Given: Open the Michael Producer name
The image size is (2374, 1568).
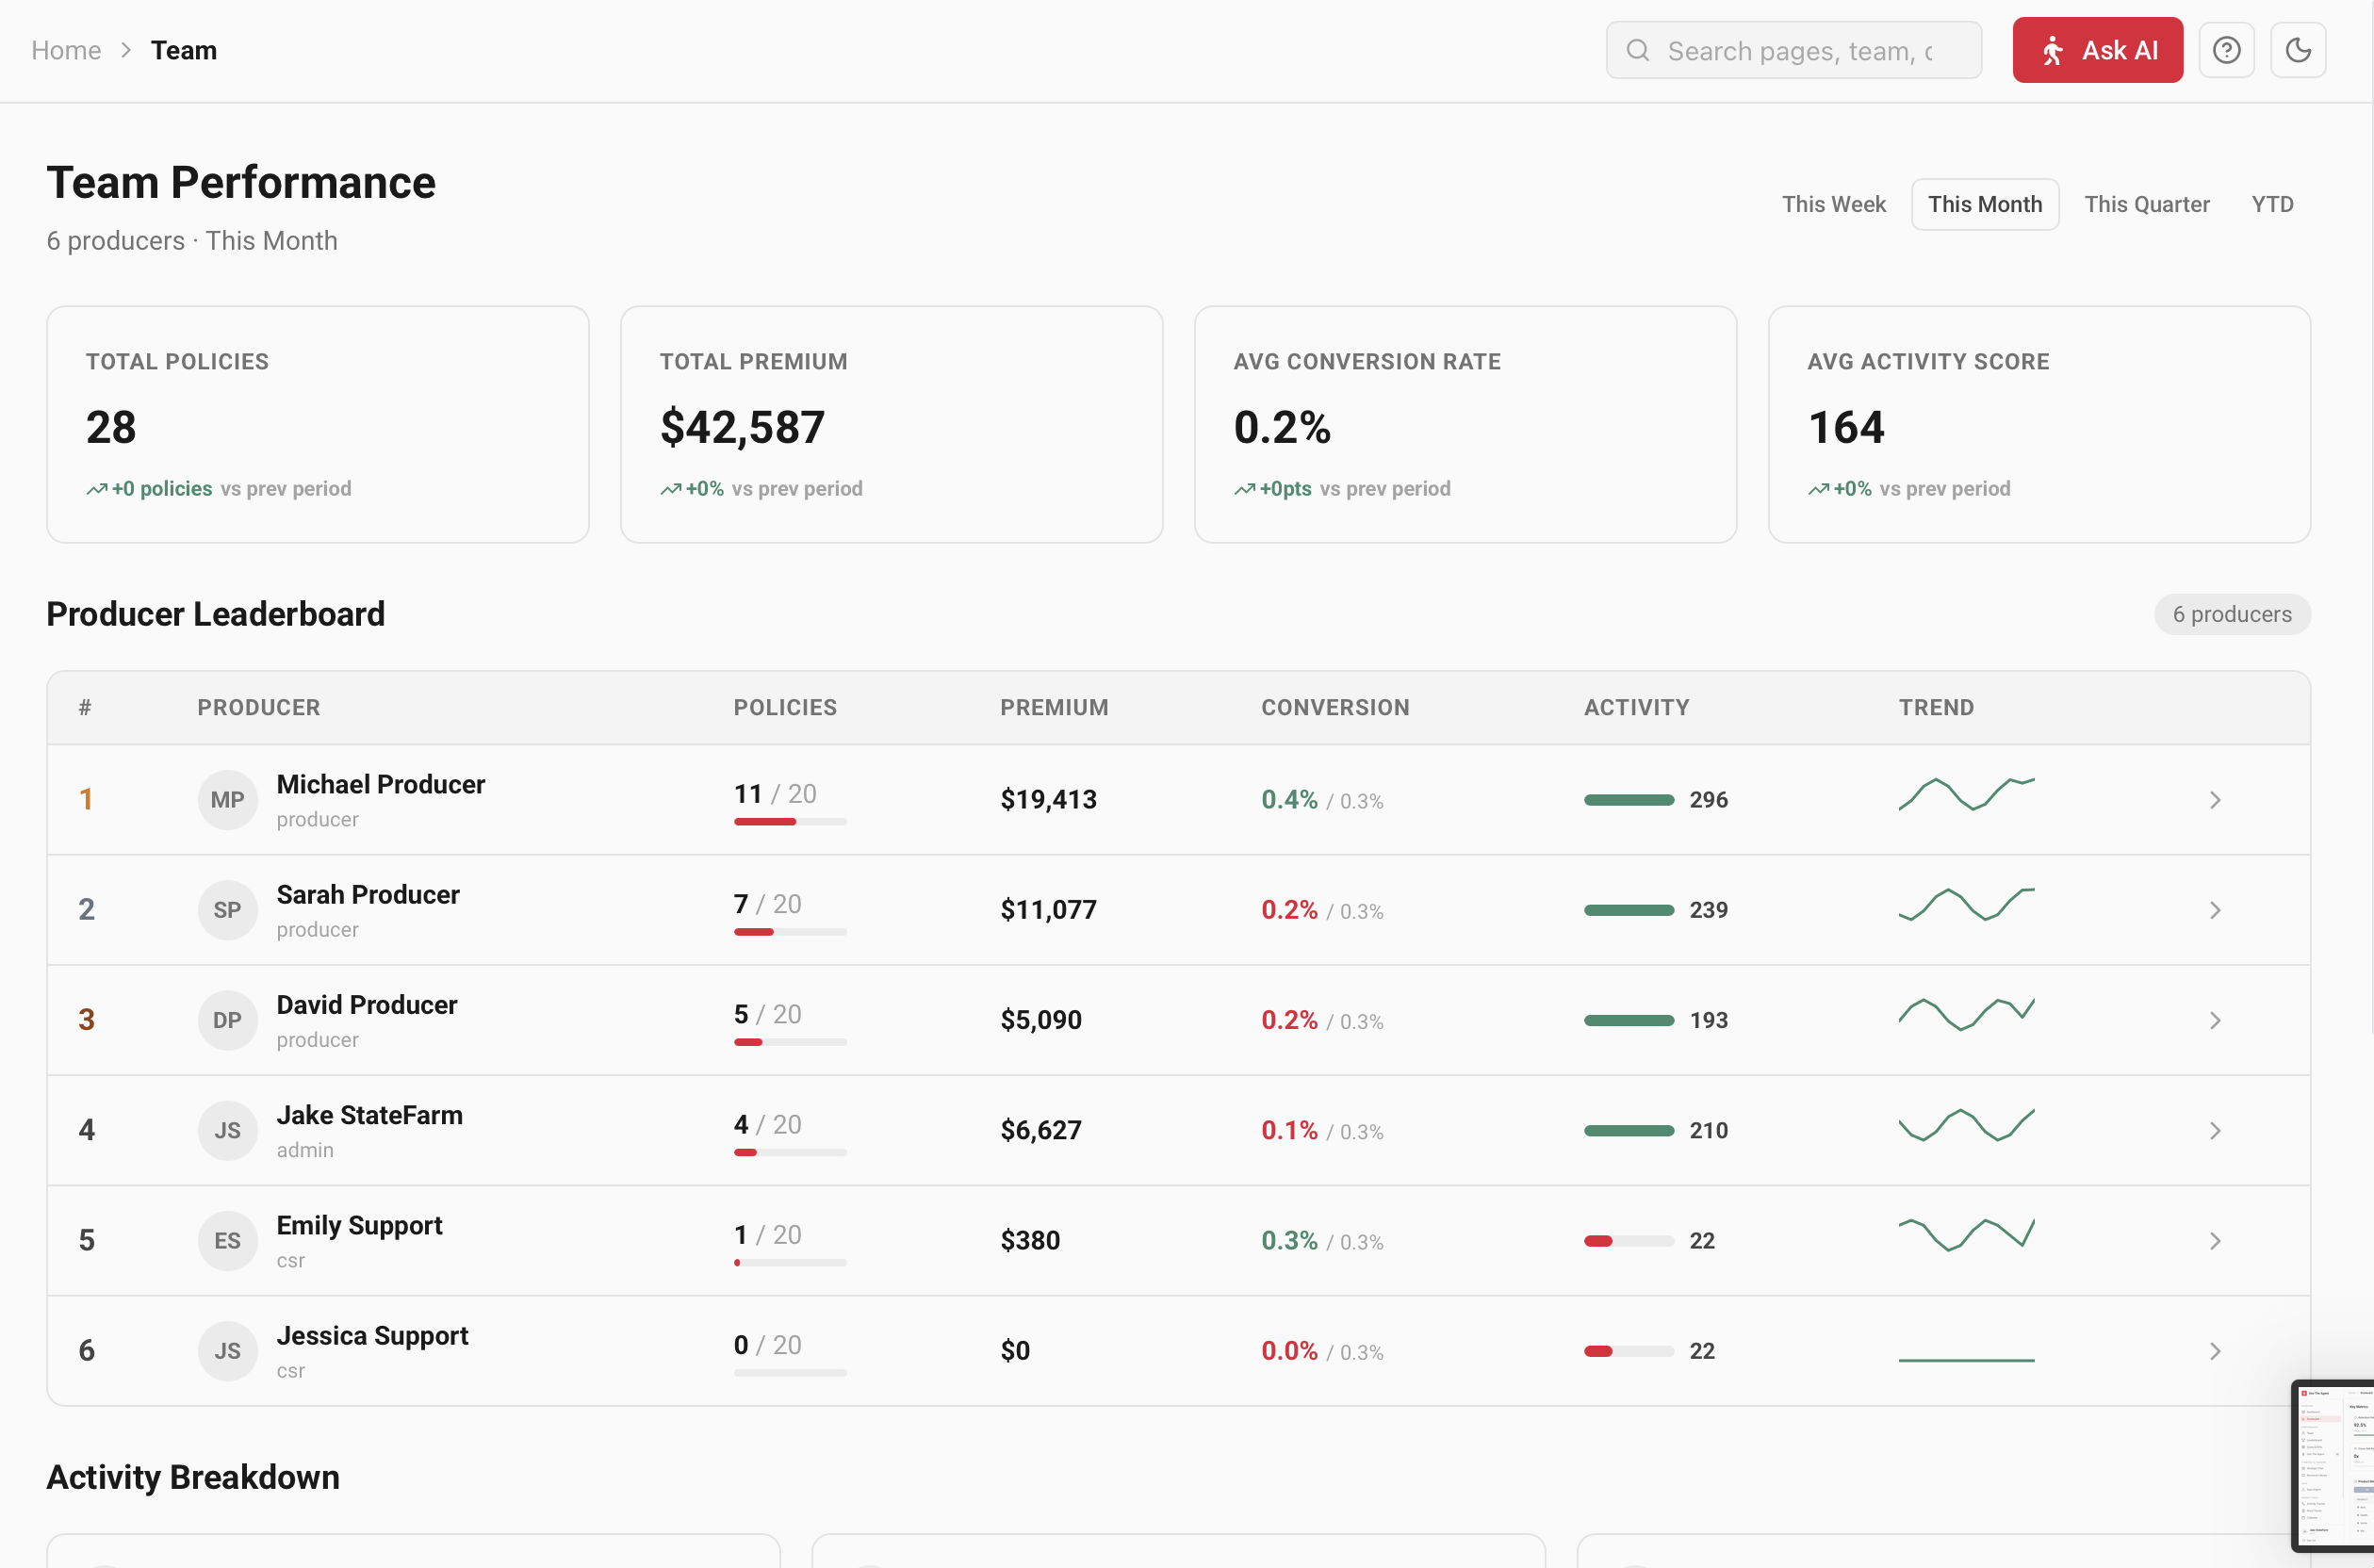Looking at the screenshot, I should (x=381, y=784).
